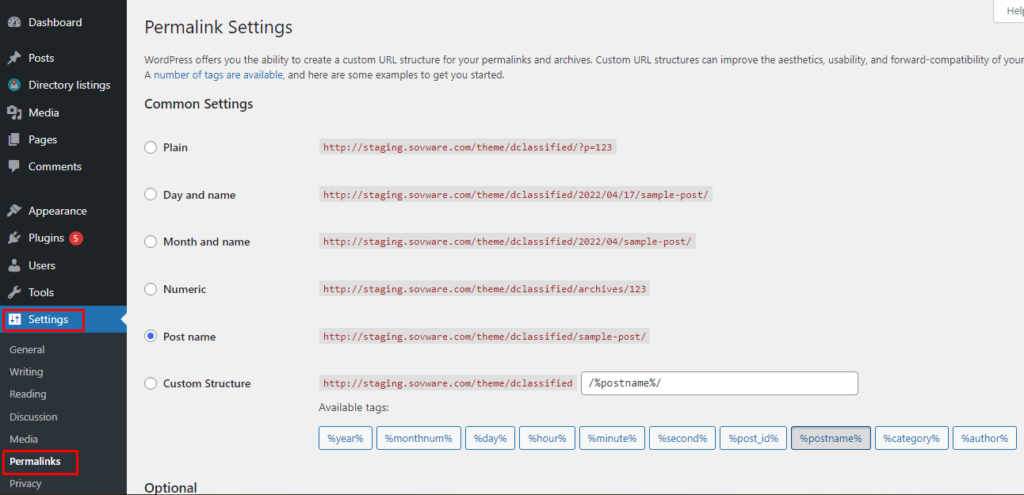Open Directory listings via its icon

click(14, 85)
